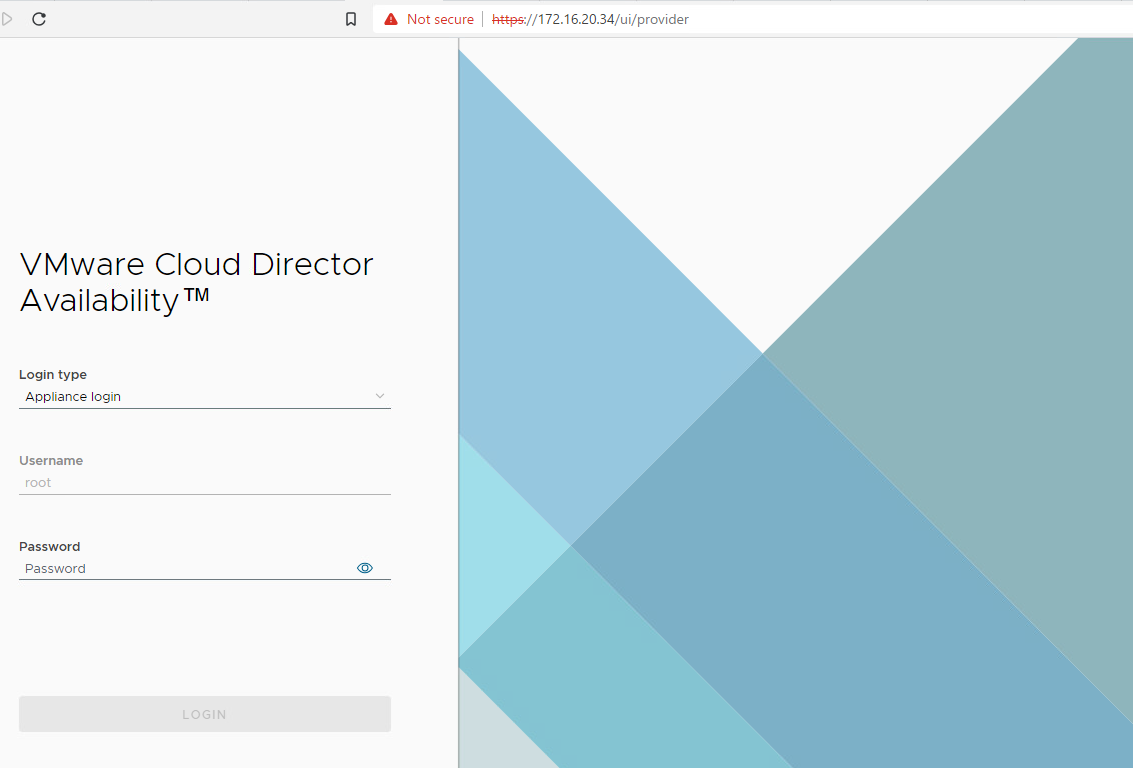The height and width of the screenshot is (768, 1133).
Task: Click the browser back navigation arrow
Action: point(8,18)
